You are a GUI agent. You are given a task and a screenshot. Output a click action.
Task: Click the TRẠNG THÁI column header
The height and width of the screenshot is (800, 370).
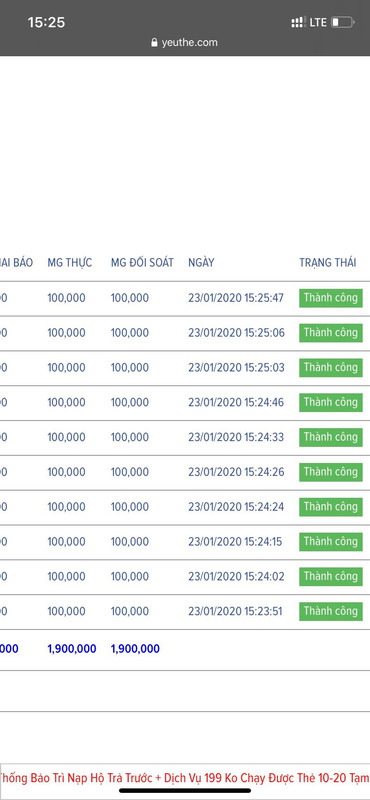[x=328, y=263]
